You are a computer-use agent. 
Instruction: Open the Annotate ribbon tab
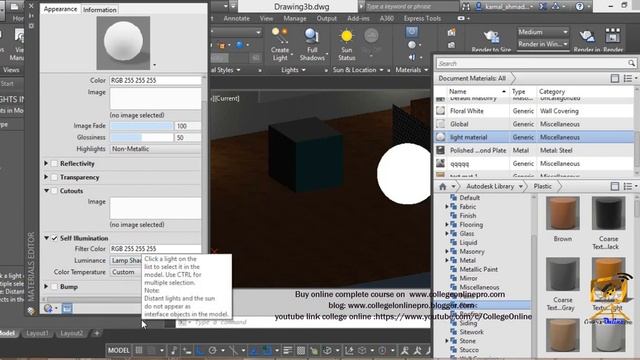click(236, 18)
